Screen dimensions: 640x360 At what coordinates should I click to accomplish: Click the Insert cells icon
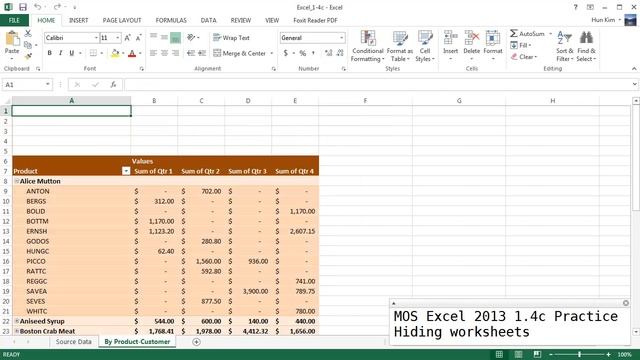(450, 38)
